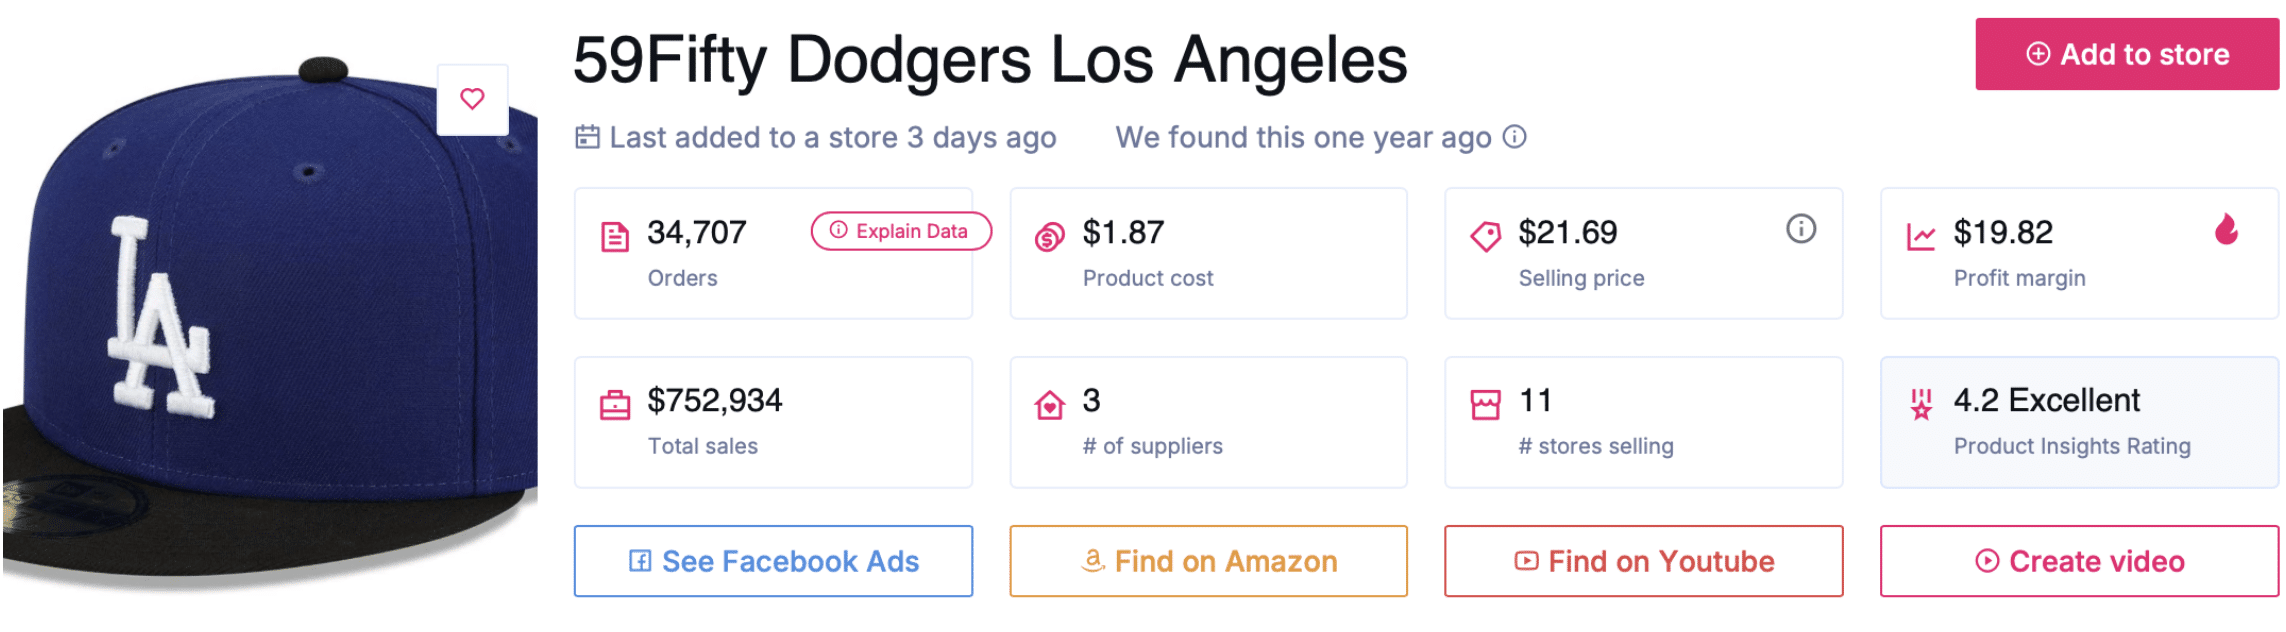Click info icon beside 'found this one year ago'
This screenshot has width=2286, height=632.
[x=1515, y=136]
